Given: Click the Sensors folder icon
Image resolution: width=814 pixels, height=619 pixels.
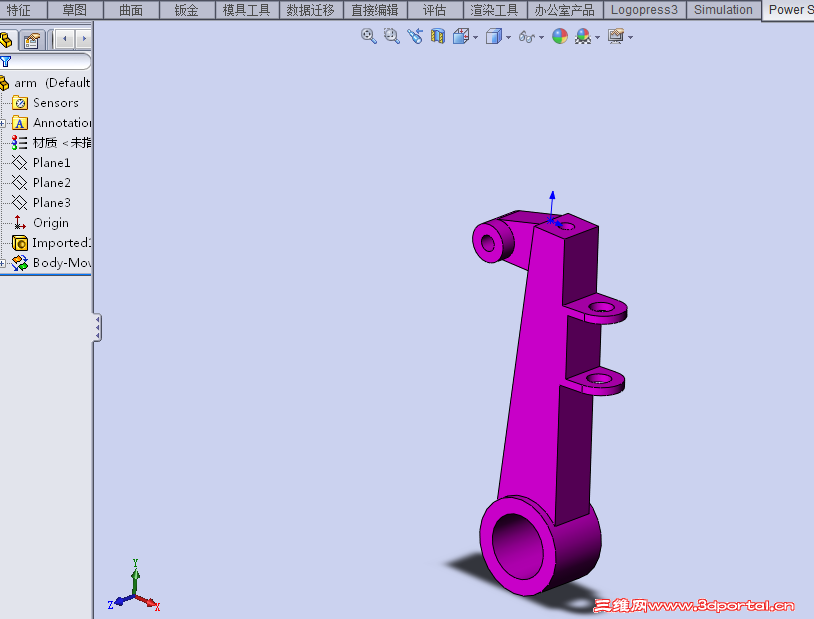Looking at the screenshot, I should (x=20, y=103).
